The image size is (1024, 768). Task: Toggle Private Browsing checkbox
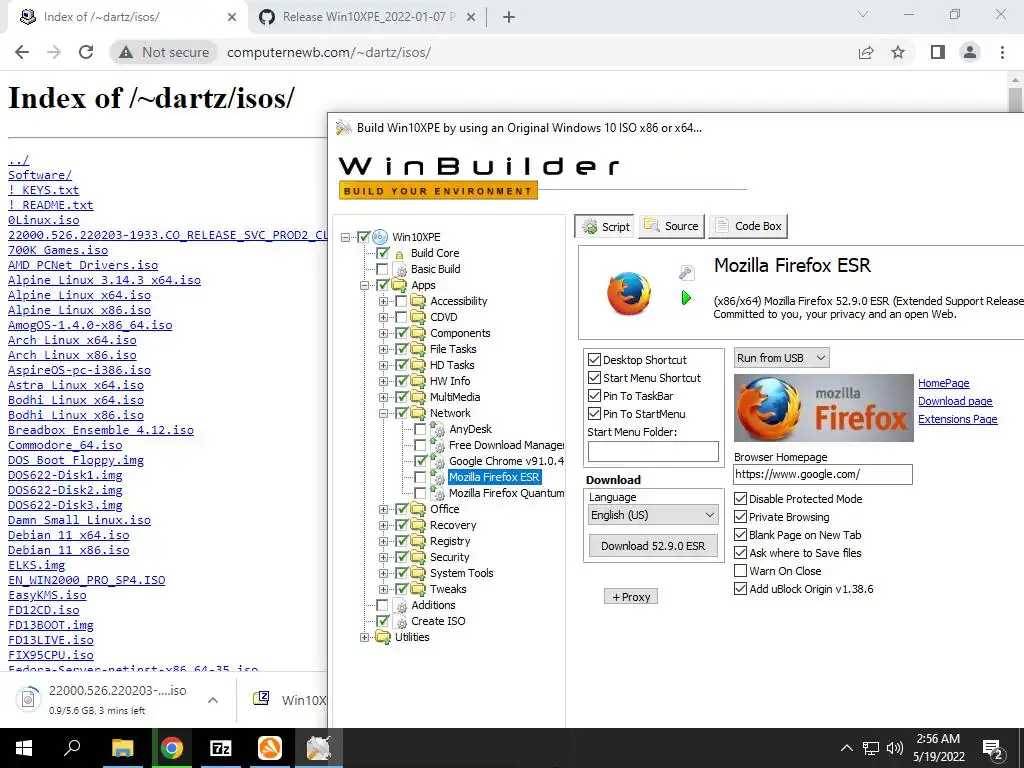[x=741, y=517]
